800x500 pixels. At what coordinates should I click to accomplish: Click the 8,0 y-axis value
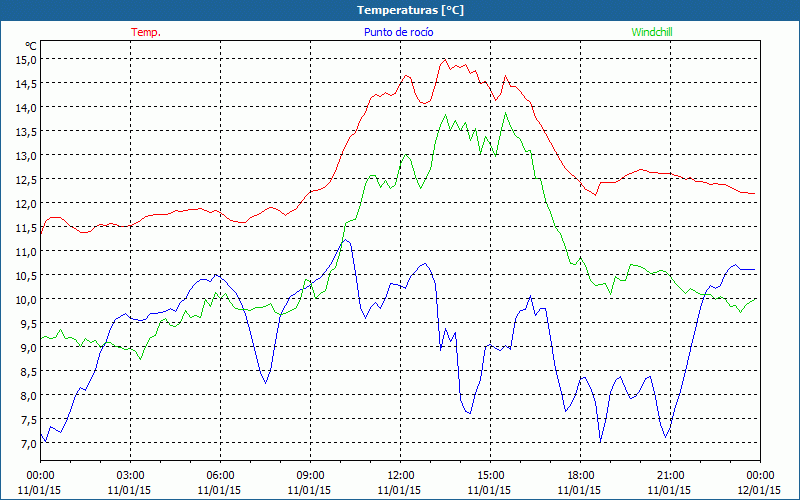click(28, 395)
